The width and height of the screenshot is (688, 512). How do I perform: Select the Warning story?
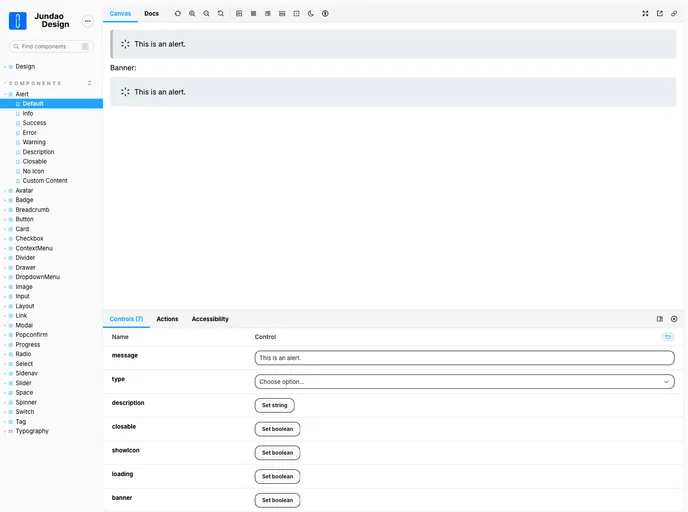pos(34,142)
